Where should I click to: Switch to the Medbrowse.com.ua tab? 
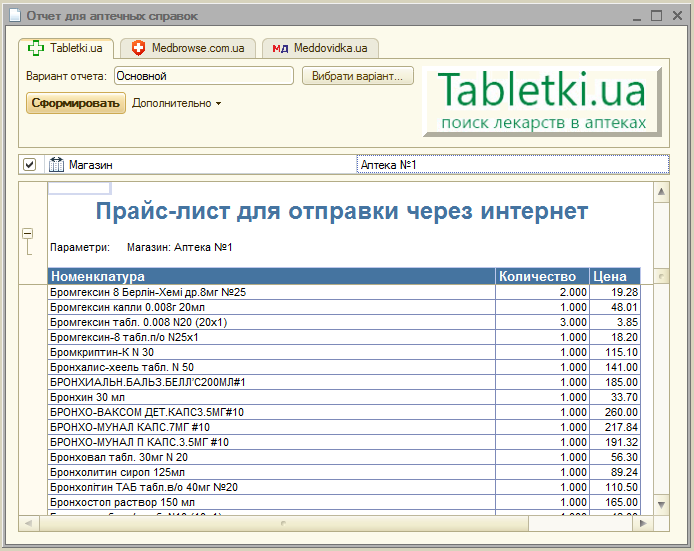click(188, 48)
